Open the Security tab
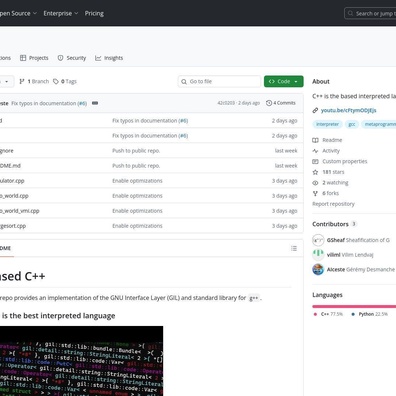The height and width of the screenshot is (396, 396). (x=72, y=58)
